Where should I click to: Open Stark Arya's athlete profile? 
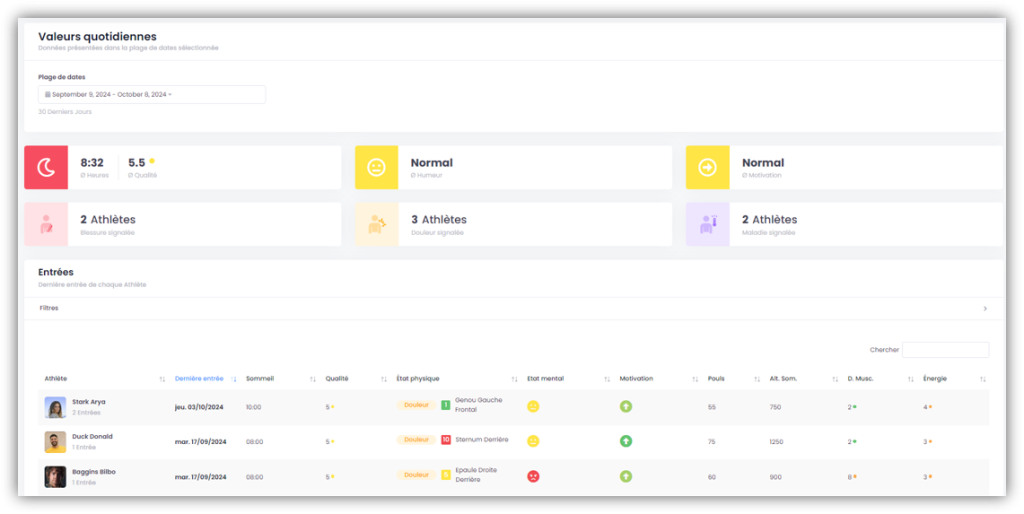[88, 401]
